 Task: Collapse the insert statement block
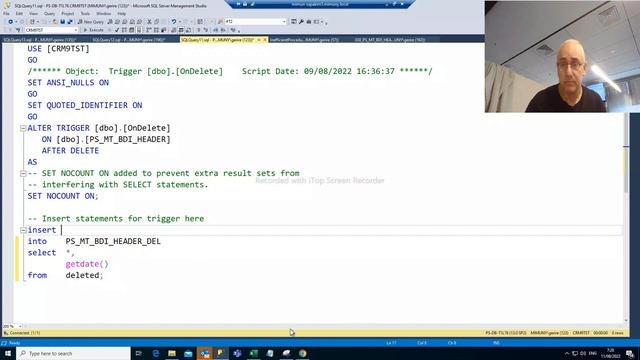tap(23, 230)
